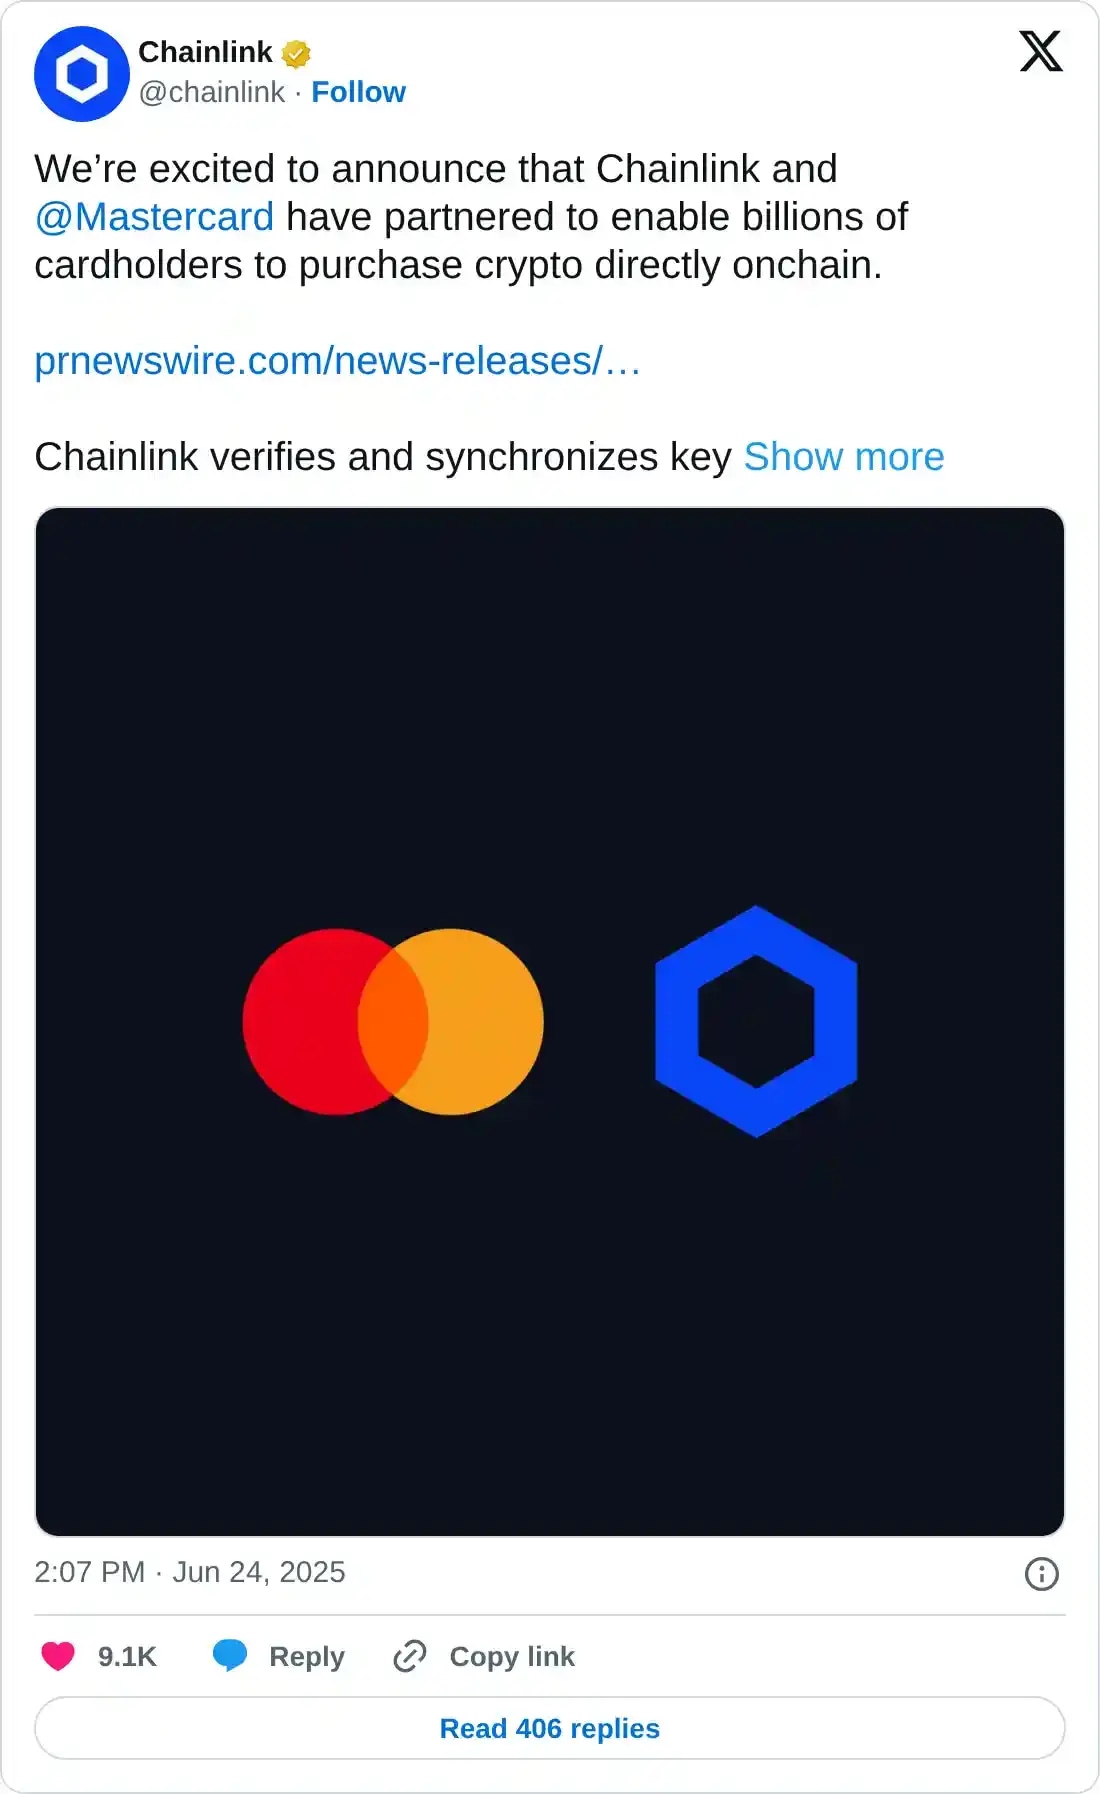This screenshot has width=1100, height=1794.
Task: Click the heart icon to like the tweet
Action: pos(58,1656)
